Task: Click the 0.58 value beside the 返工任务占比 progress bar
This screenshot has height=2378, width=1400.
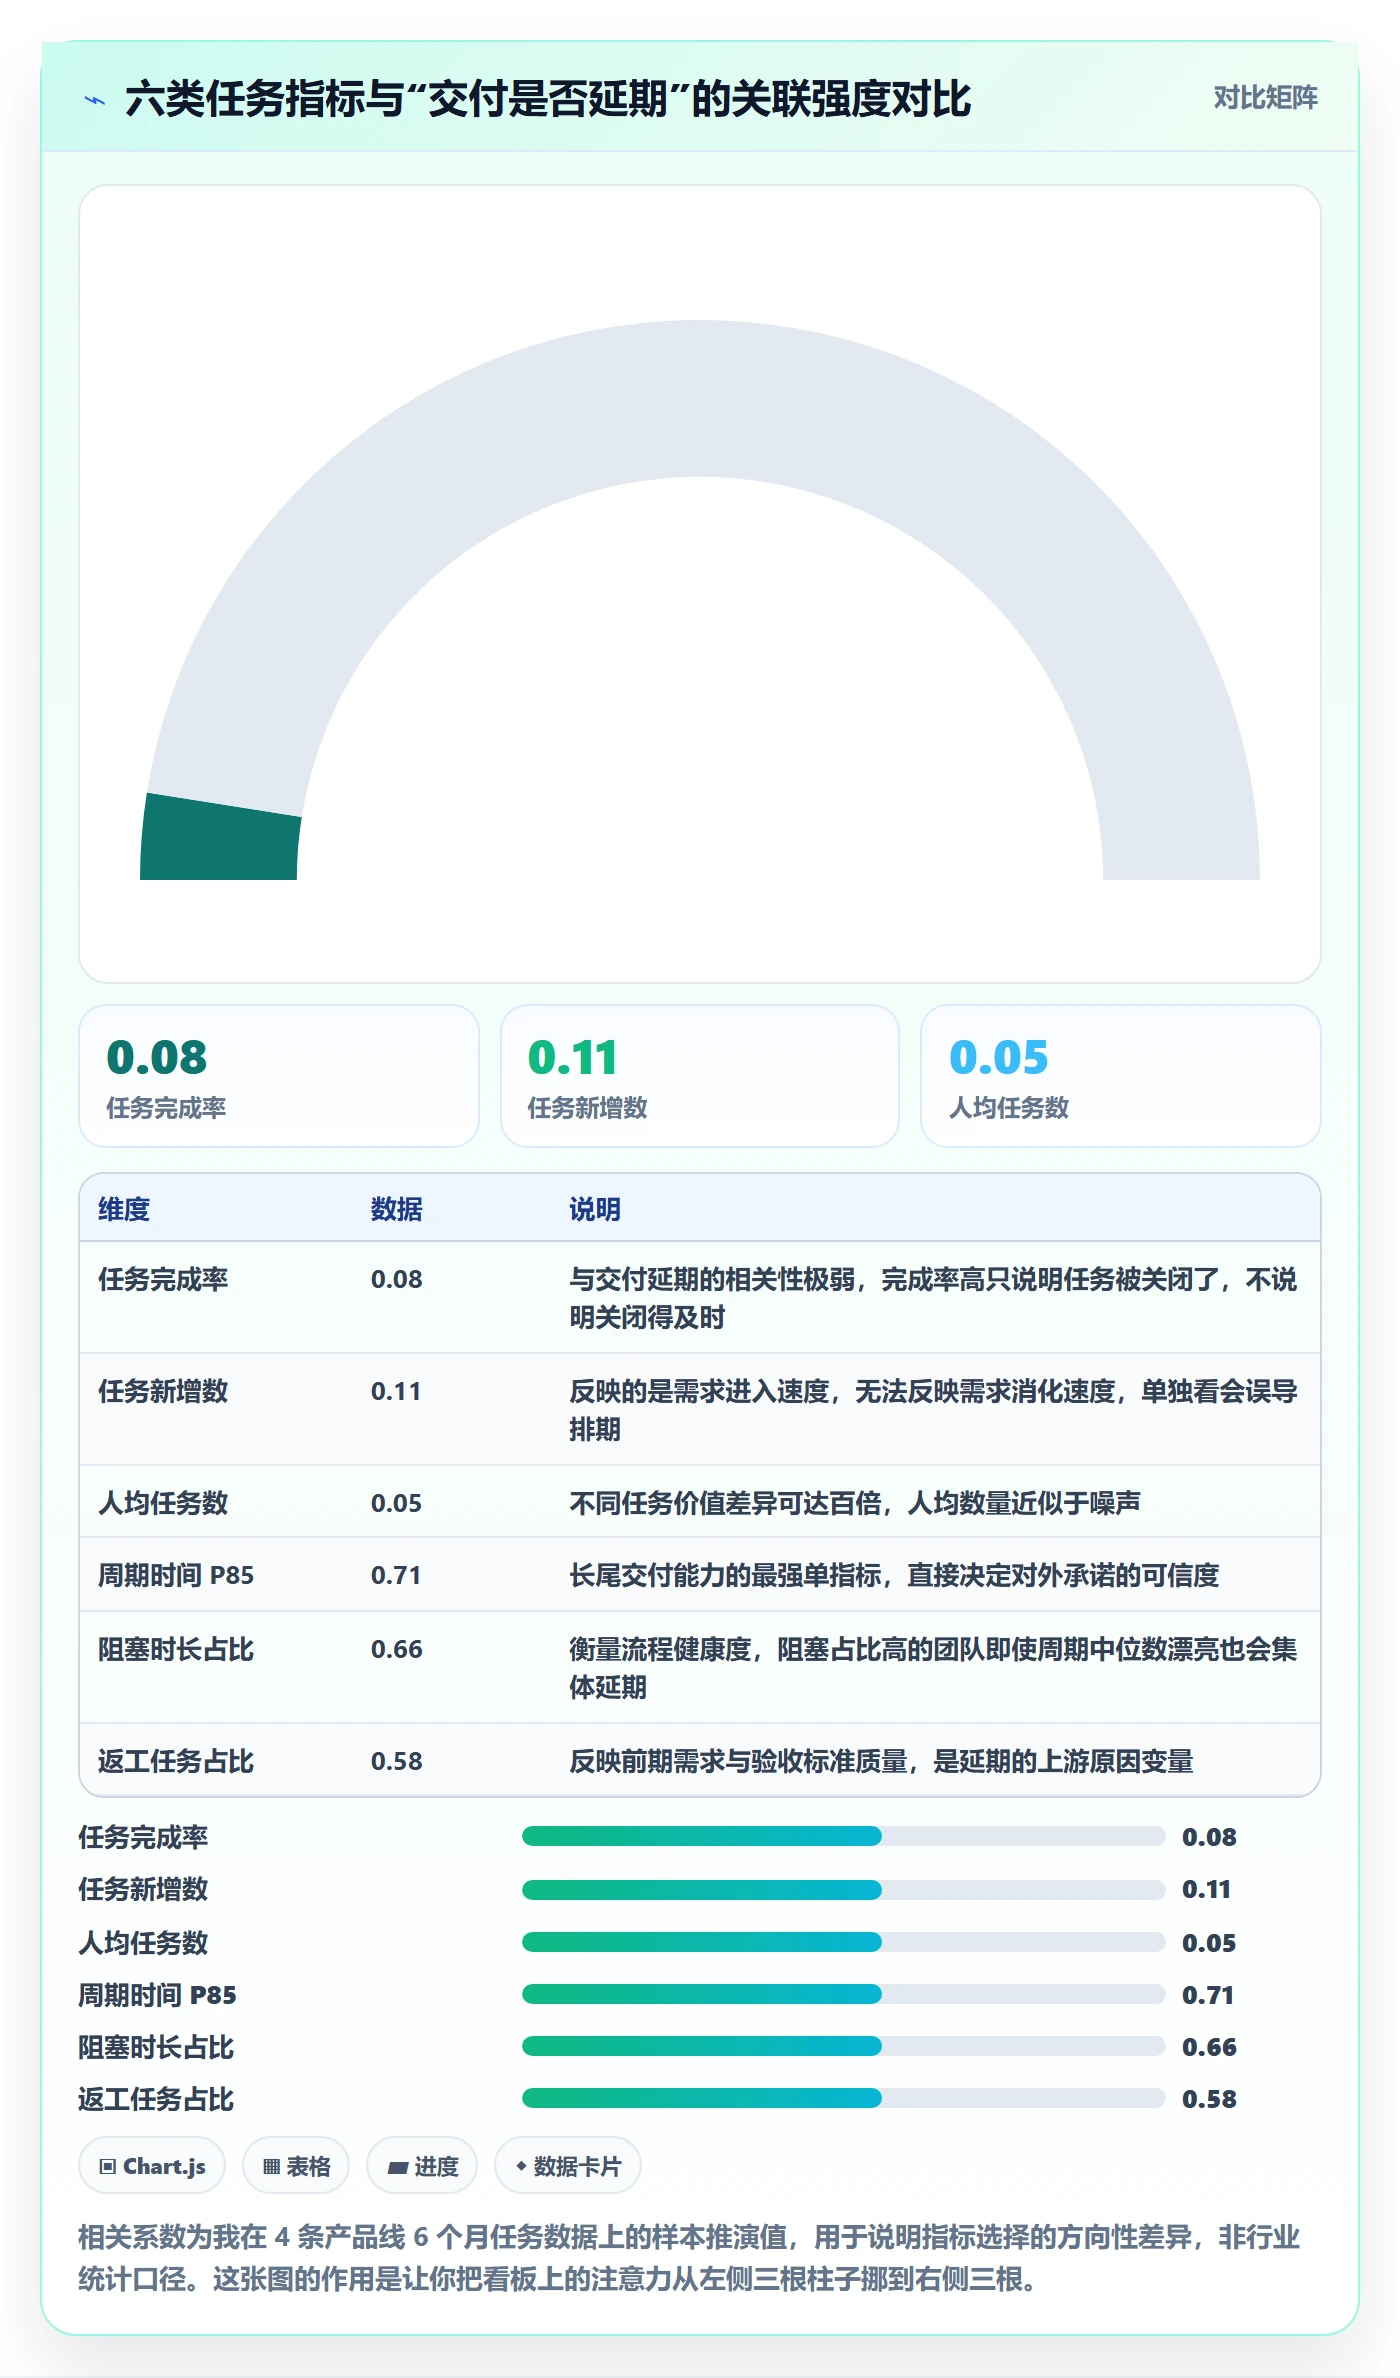Action: click(1209, 2099)
